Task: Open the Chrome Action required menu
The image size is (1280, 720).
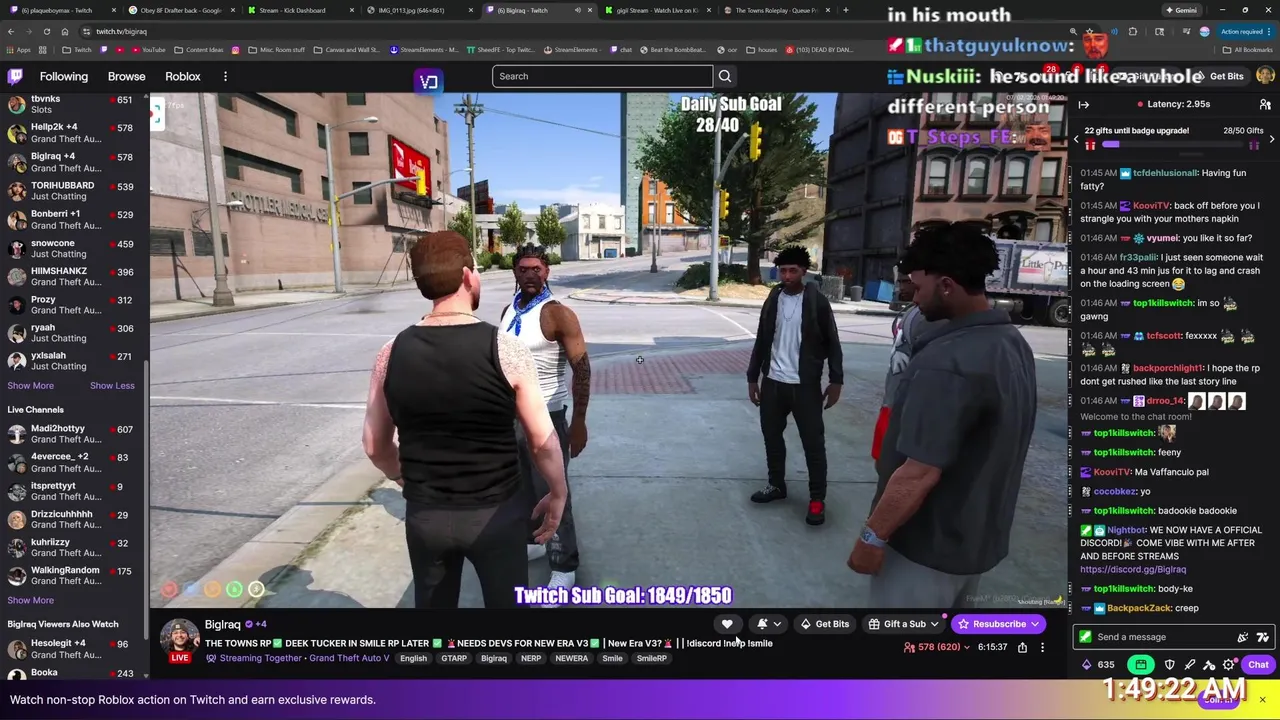Action: point(1246,31)
